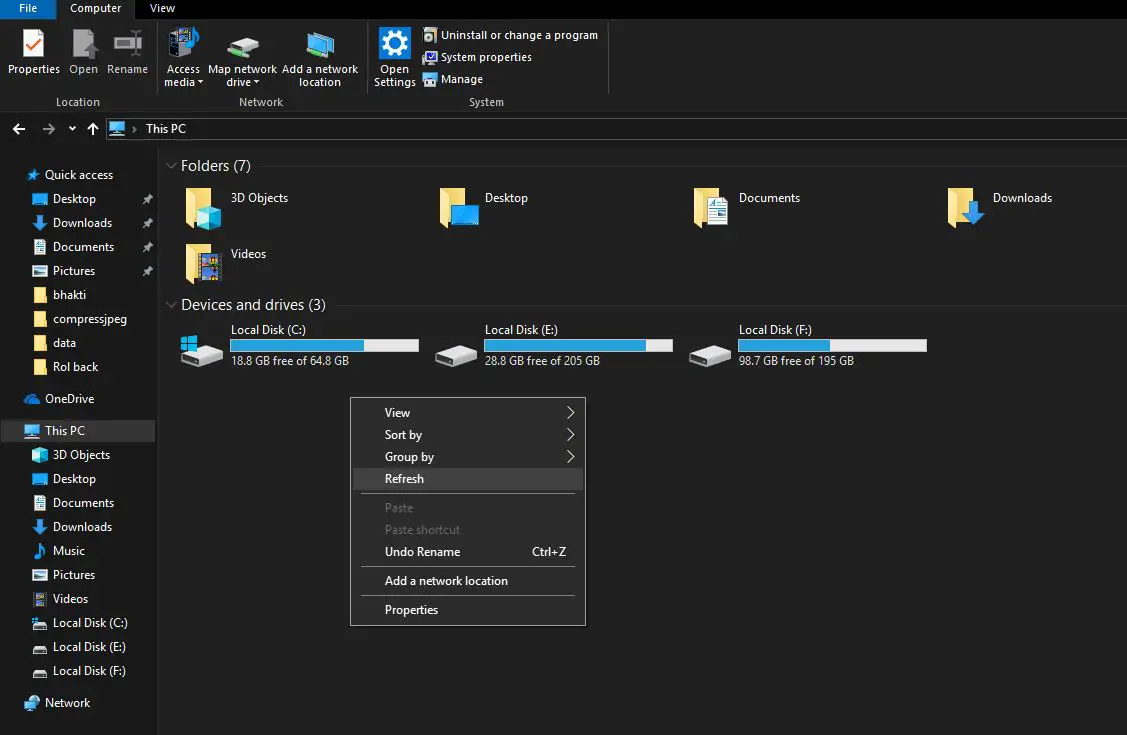Open Videos in sidebar

point(70,599)
